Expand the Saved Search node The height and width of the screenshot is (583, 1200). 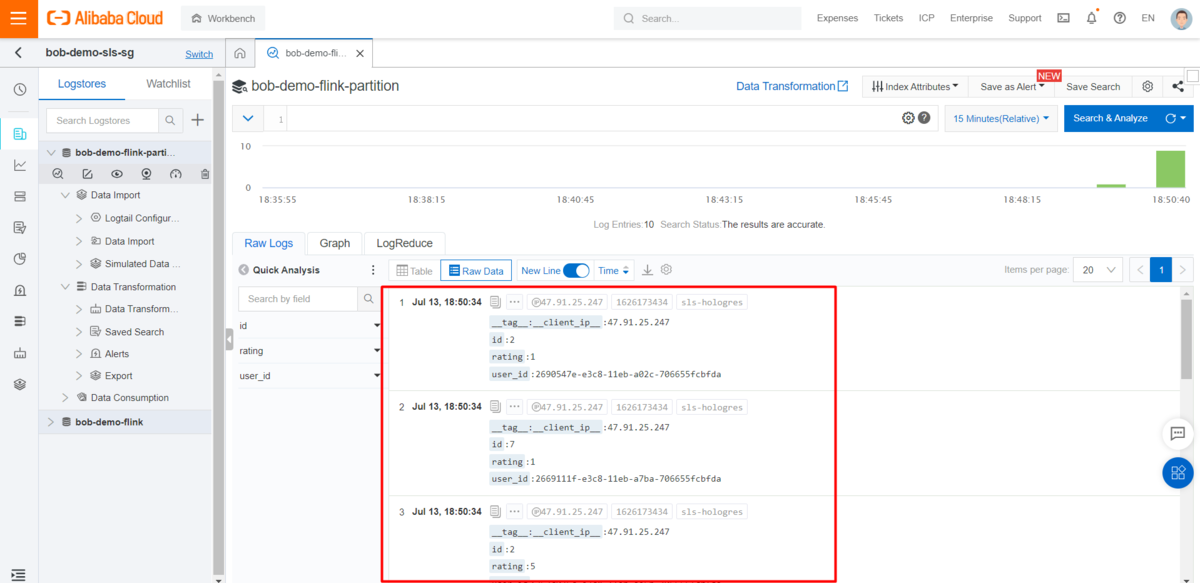[x=80, y=332]
